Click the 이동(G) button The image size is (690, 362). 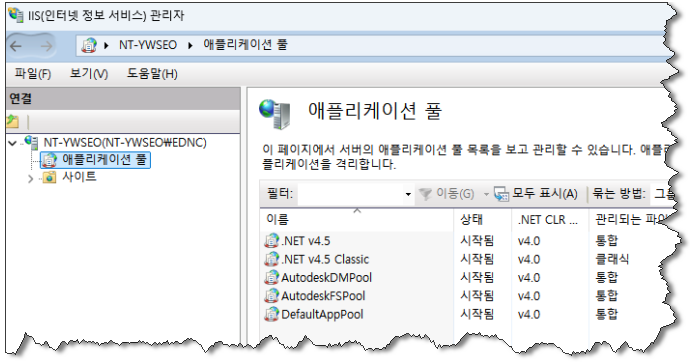(x=446, y=194)
